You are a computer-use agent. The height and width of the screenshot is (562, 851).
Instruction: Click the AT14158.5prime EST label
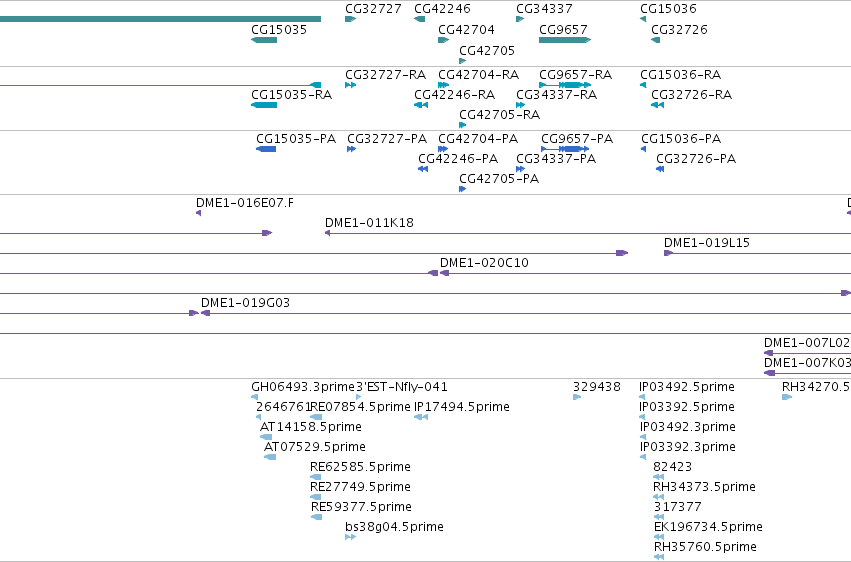[x=311, y=427]
